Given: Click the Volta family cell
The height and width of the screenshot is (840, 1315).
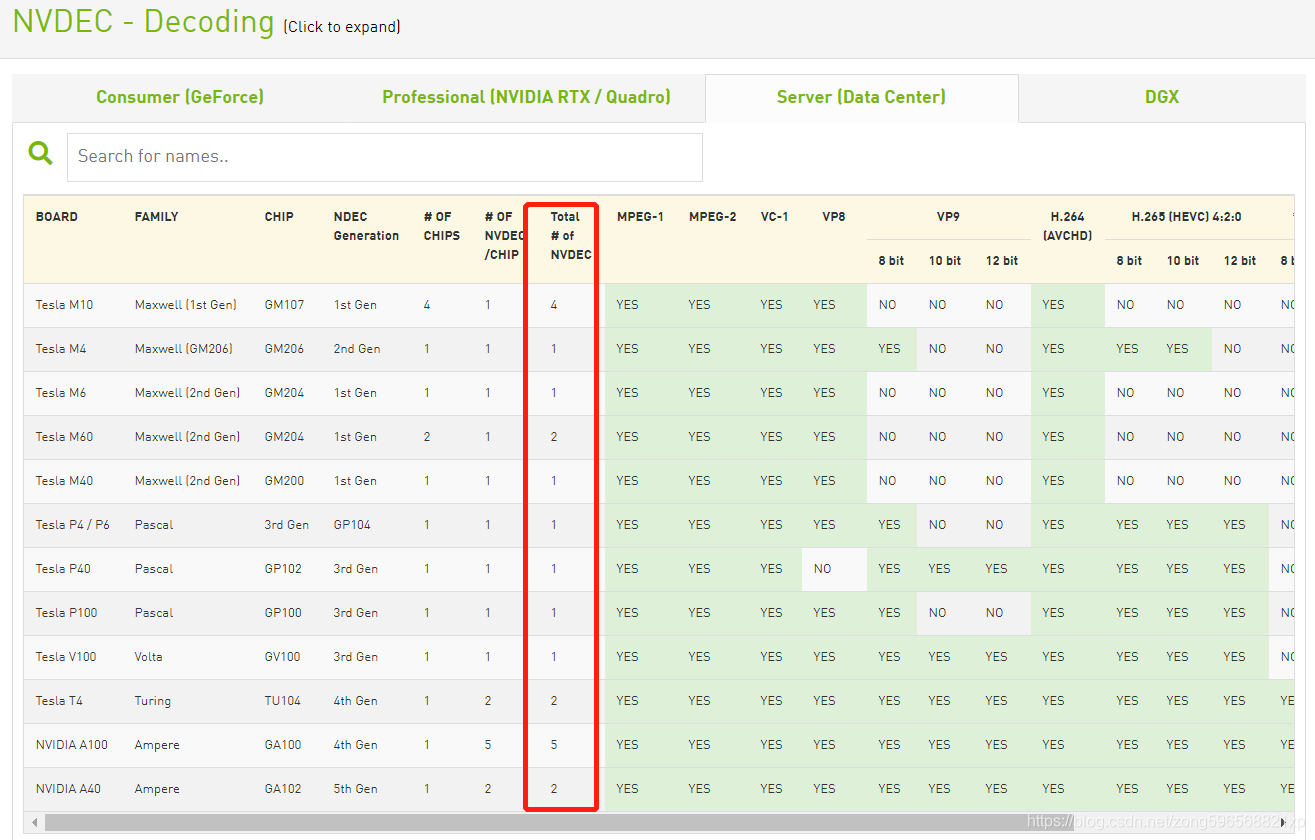Looking at the screenshot, I should 148,657.
